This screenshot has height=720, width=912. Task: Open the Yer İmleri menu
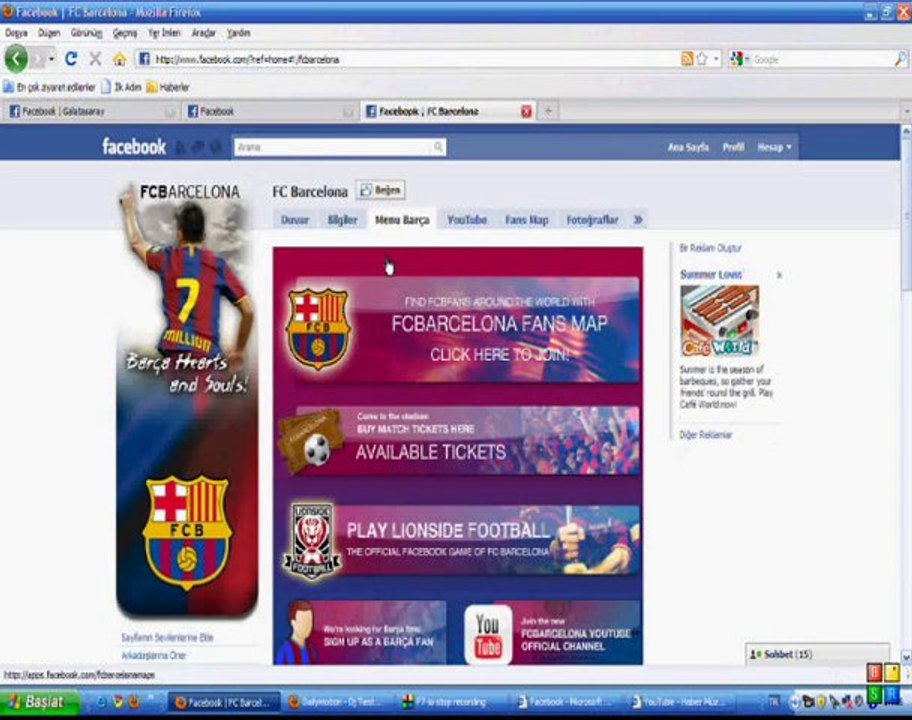(x=165, y=33)
